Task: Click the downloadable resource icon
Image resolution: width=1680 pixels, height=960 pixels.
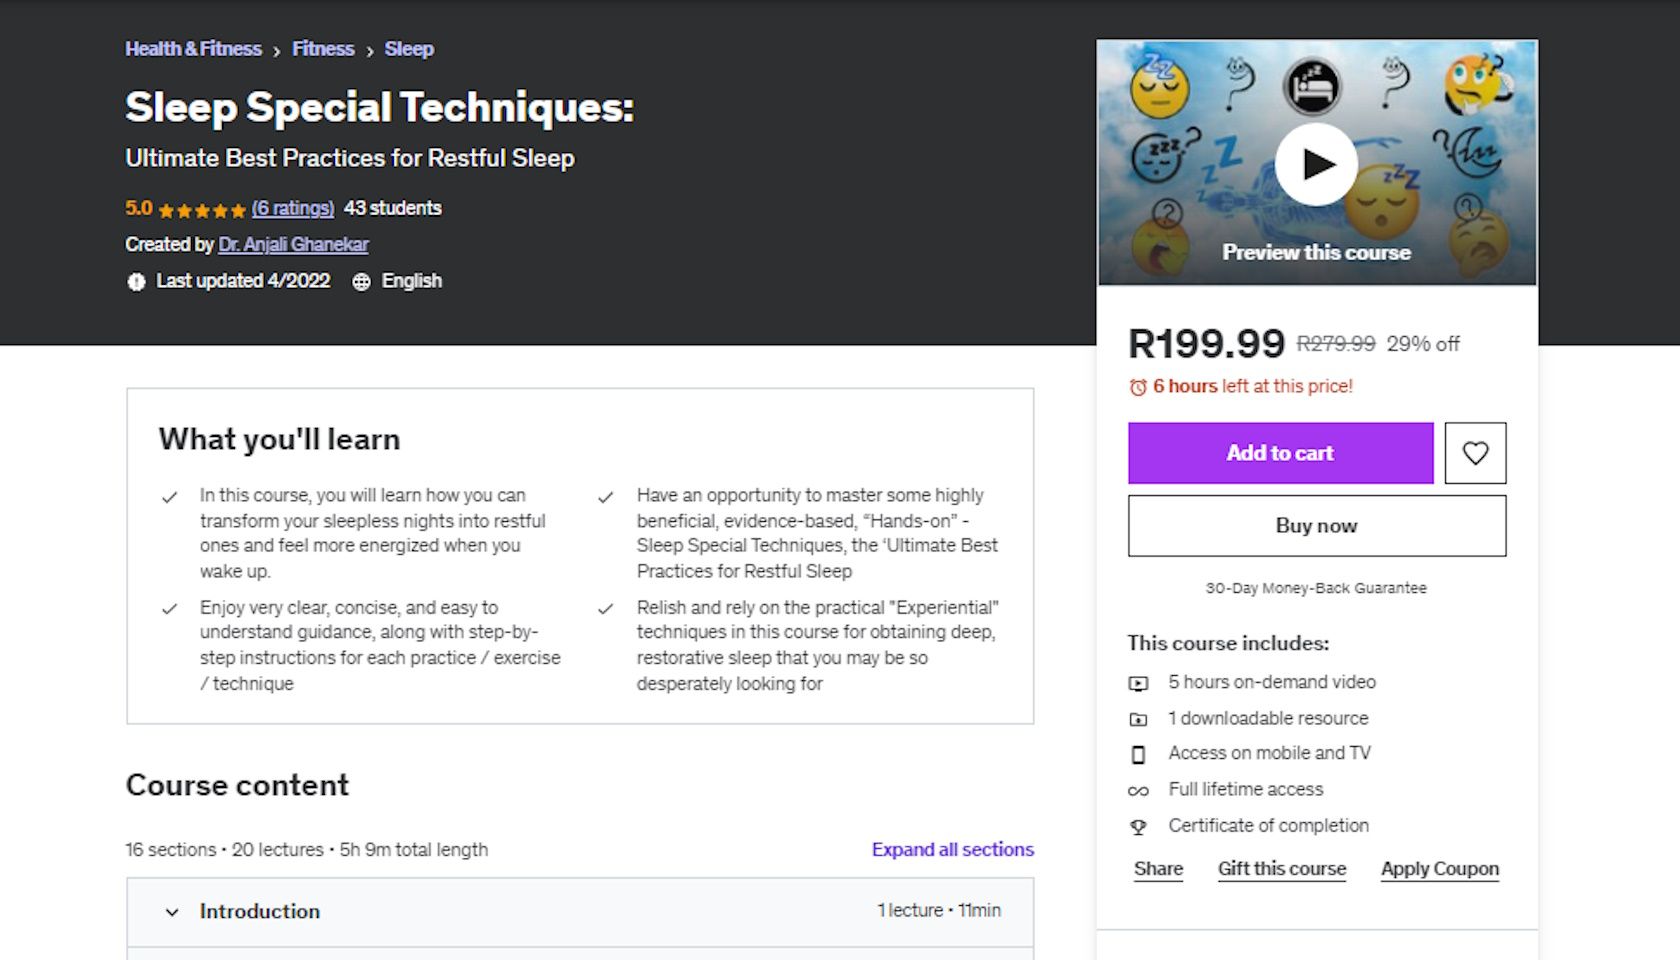Action: coord(1139,718)
